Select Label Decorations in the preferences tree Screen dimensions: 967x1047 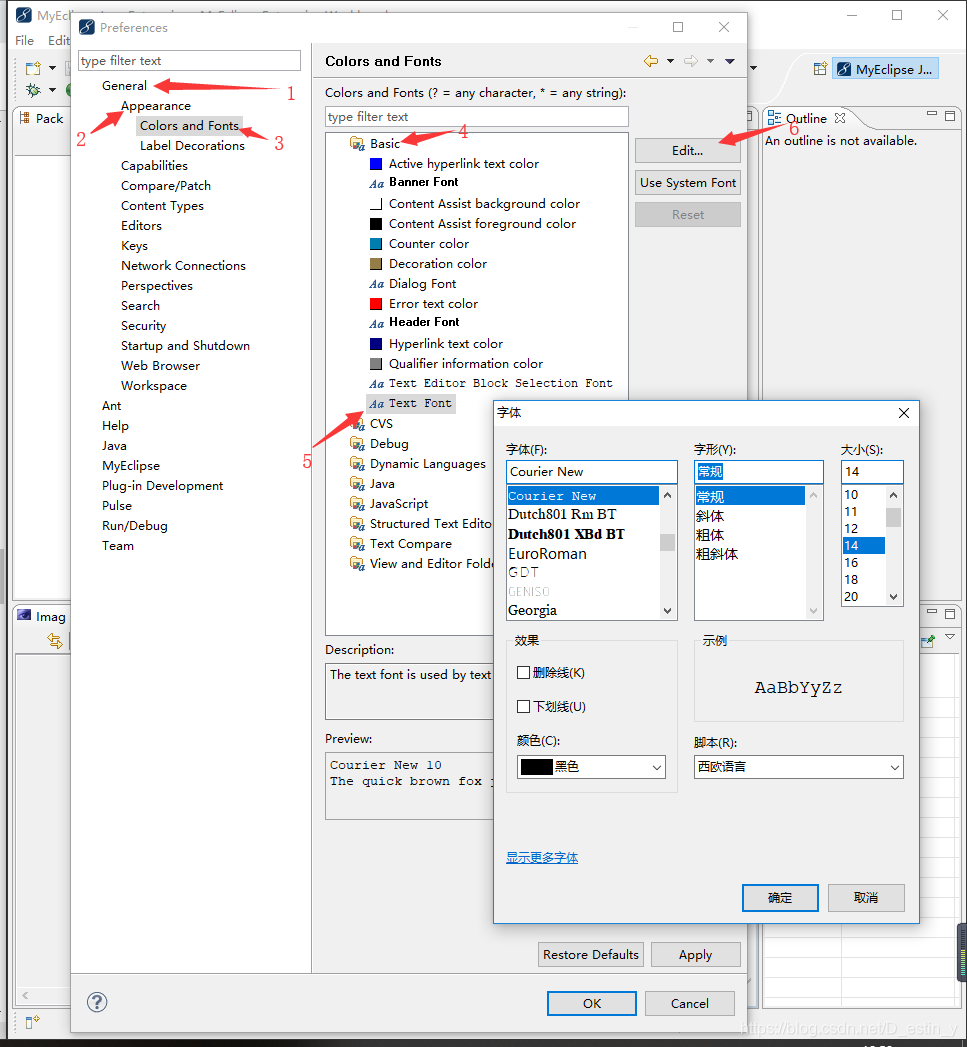coord(192,146)
